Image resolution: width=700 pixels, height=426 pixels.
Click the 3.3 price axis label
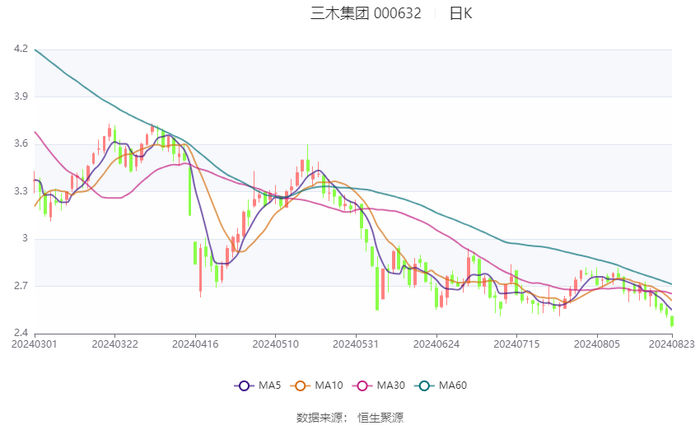(21, 191)
